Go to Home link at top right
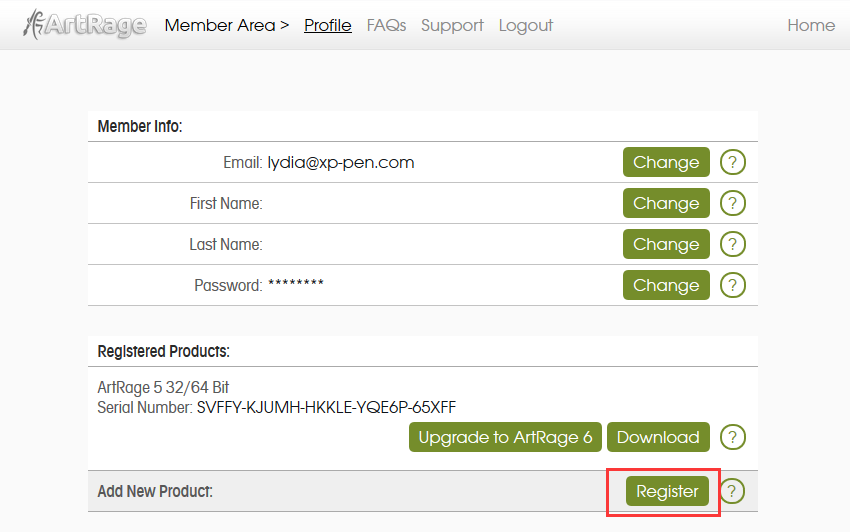Viewport: 850px width, 532px height. (x=811, y=25)
